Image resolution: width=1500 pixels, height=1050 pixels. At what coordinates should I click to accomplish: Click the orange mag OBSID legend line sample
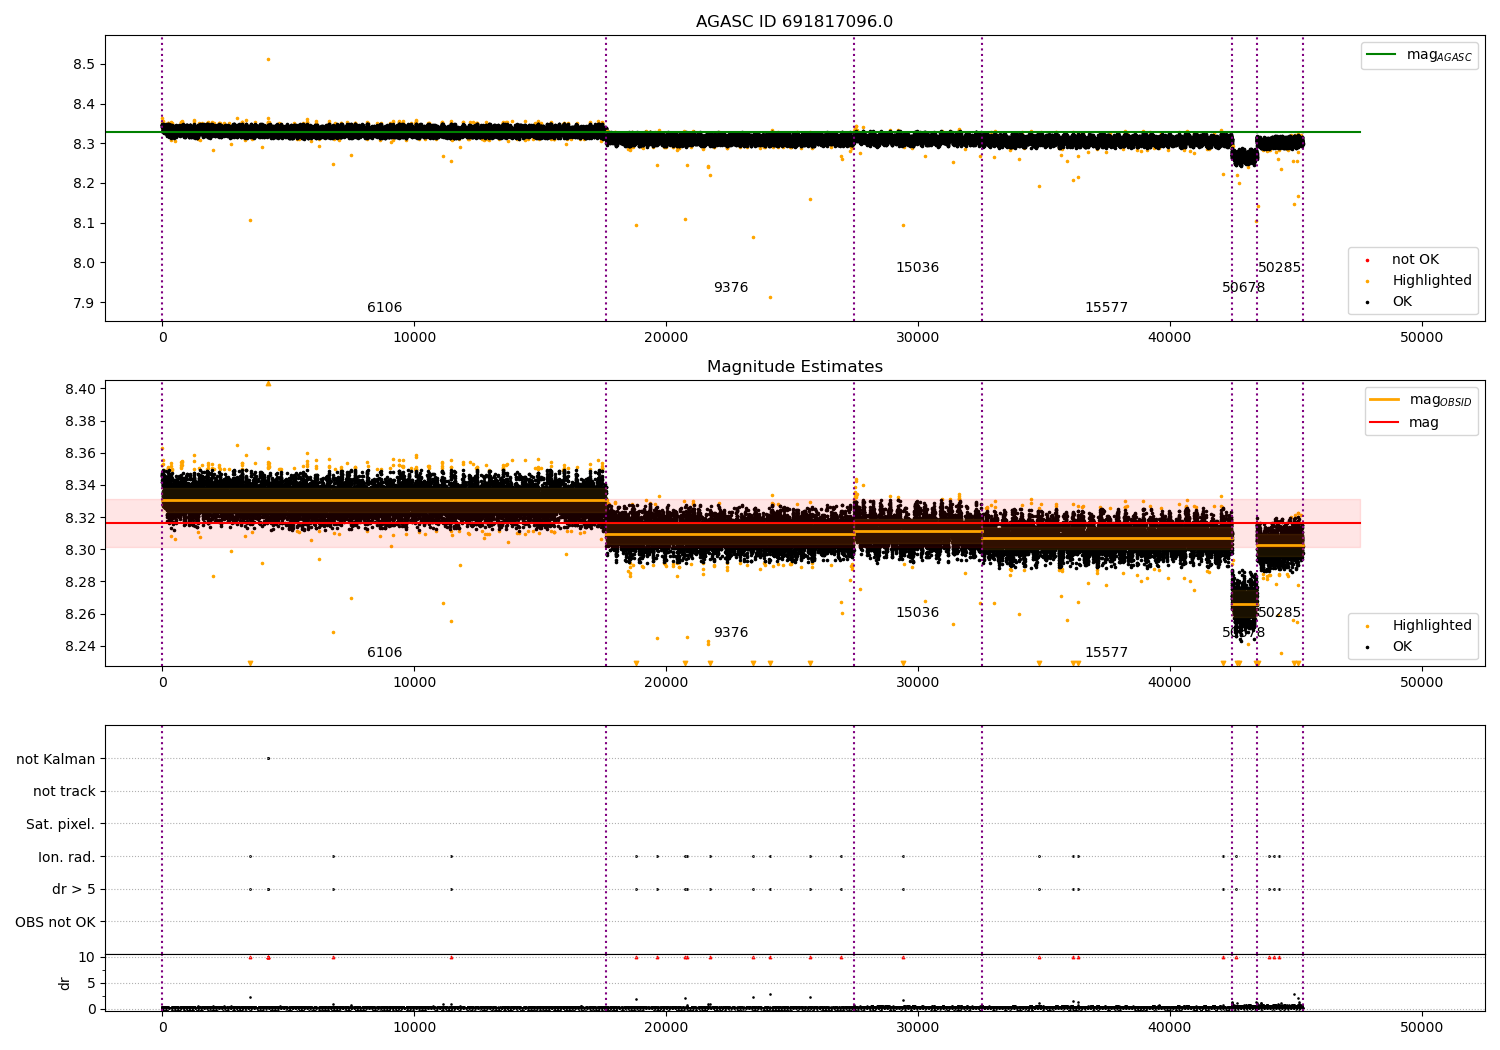1384,400
